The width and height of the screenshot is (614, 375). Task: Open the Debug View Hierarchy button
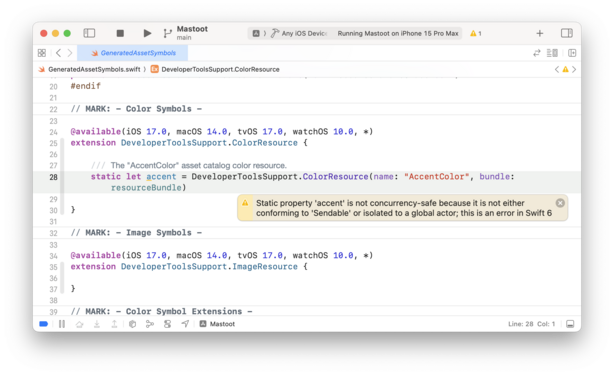pyautogui.click(x=132, y=324)
